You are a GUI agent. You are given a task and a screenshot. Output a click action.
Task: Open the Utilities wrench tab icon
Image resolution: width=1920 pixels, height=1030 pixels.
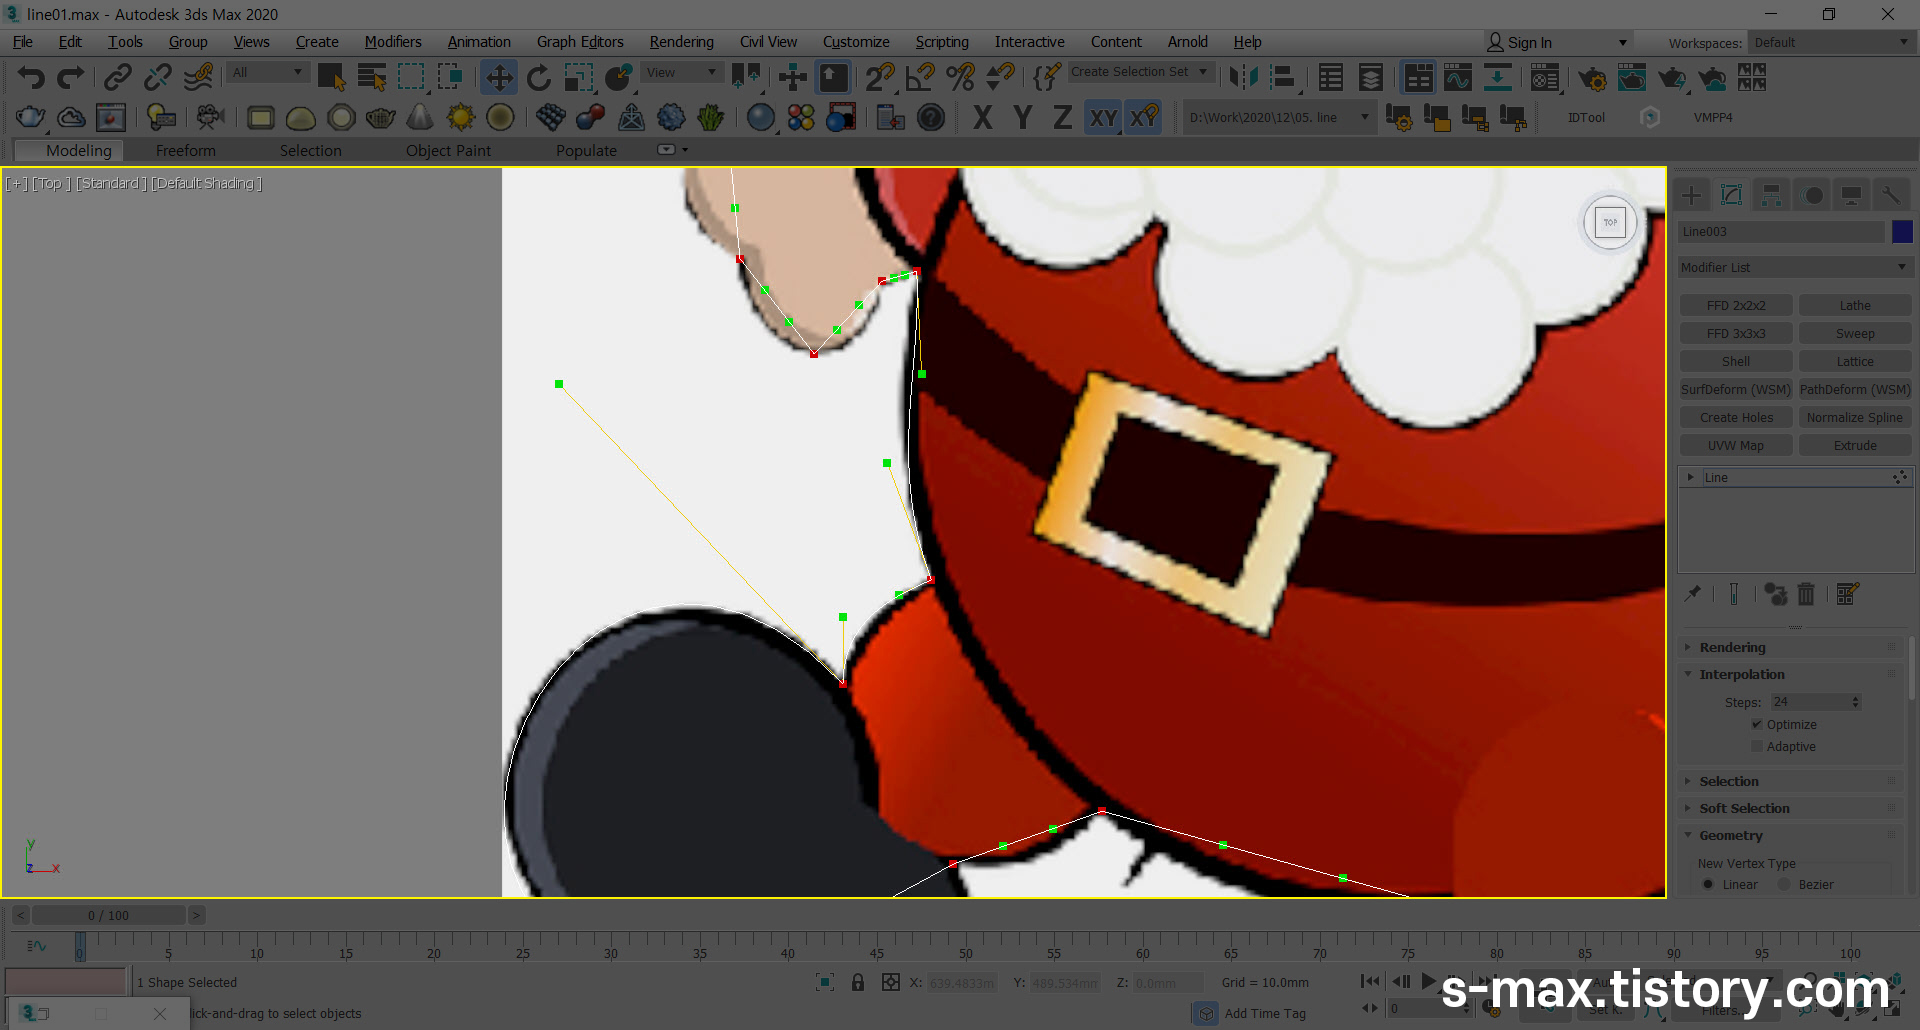point(1891,195)
